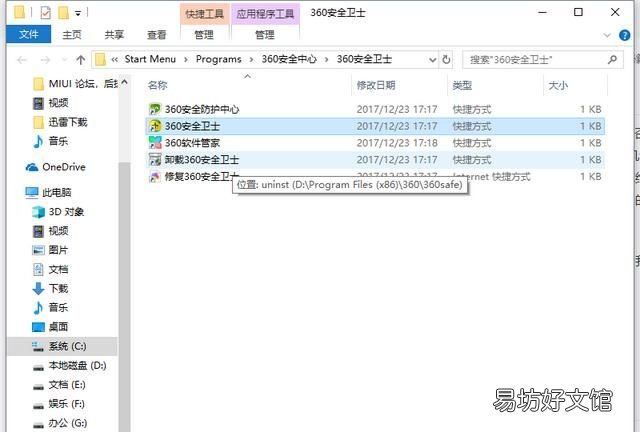
Task: Open the quick access toolbar dropdown arrow
Action: click(x=78, y=13)
